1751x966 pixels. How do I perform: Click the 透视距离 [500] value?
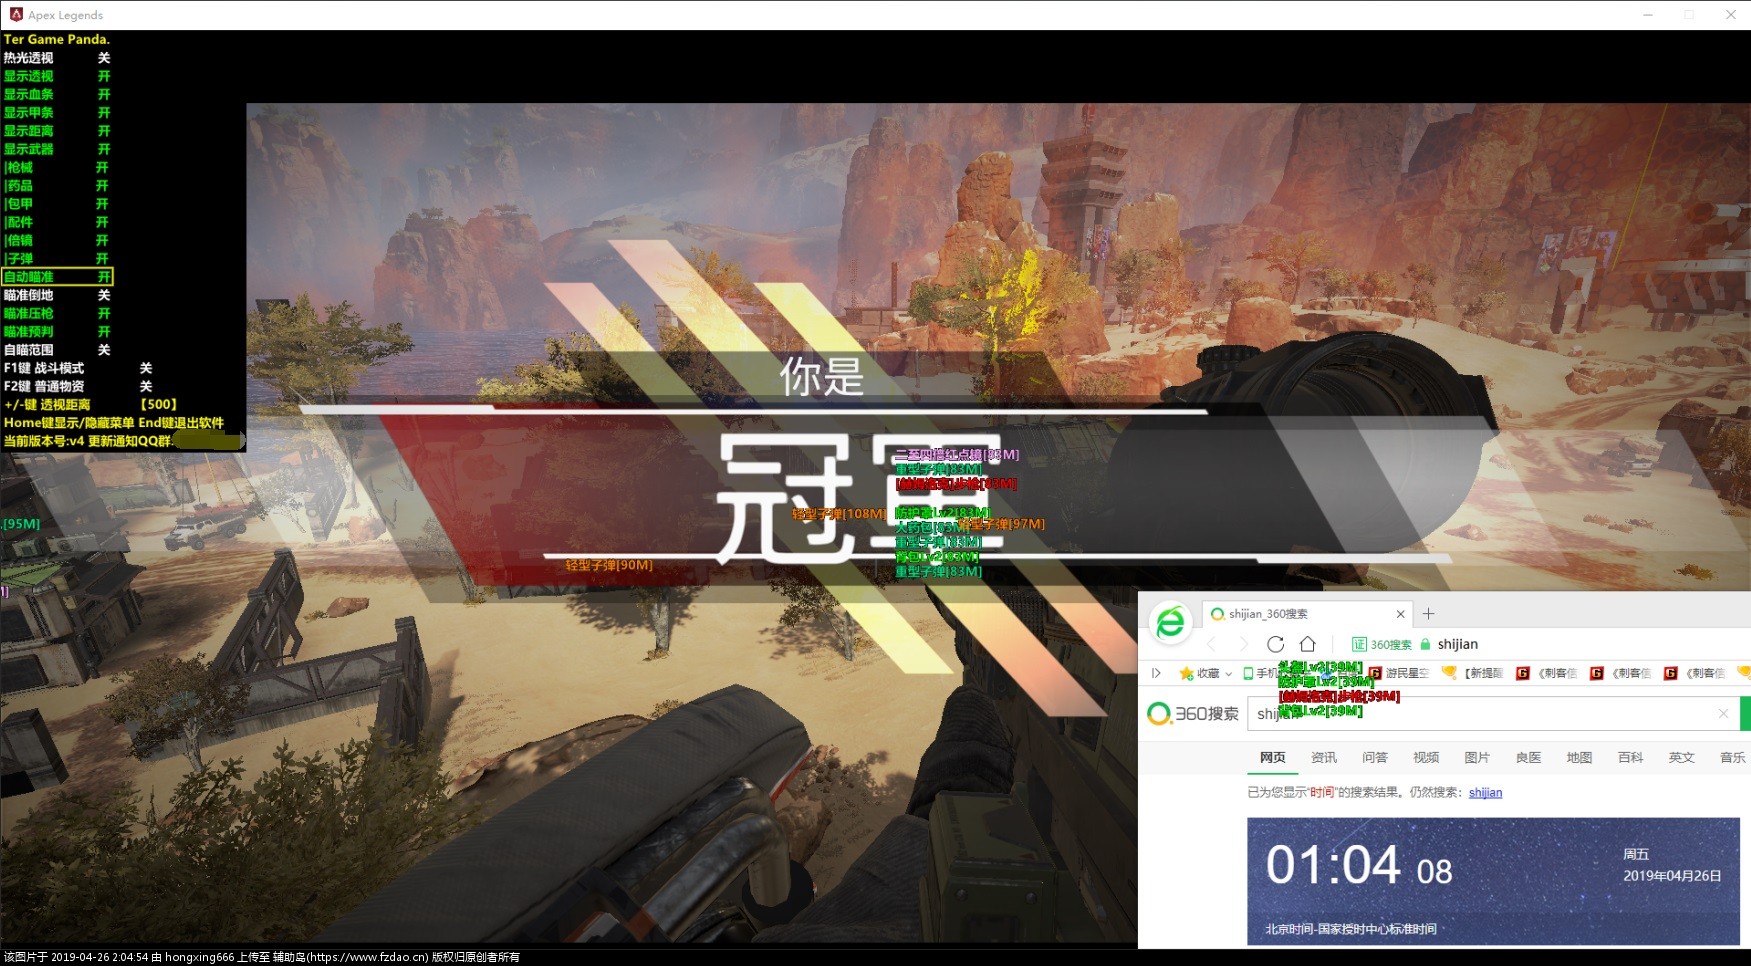pos(158,404)
